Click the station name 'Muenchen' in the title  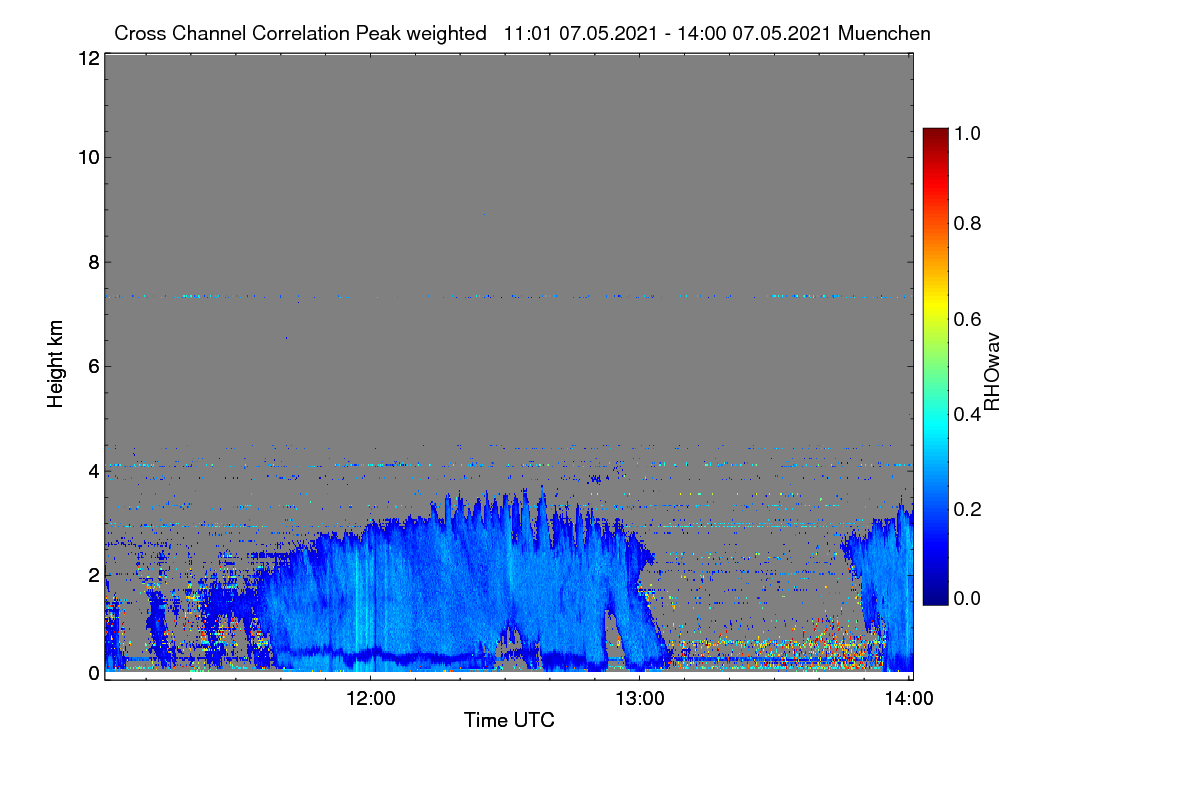[x=885, y=33]
